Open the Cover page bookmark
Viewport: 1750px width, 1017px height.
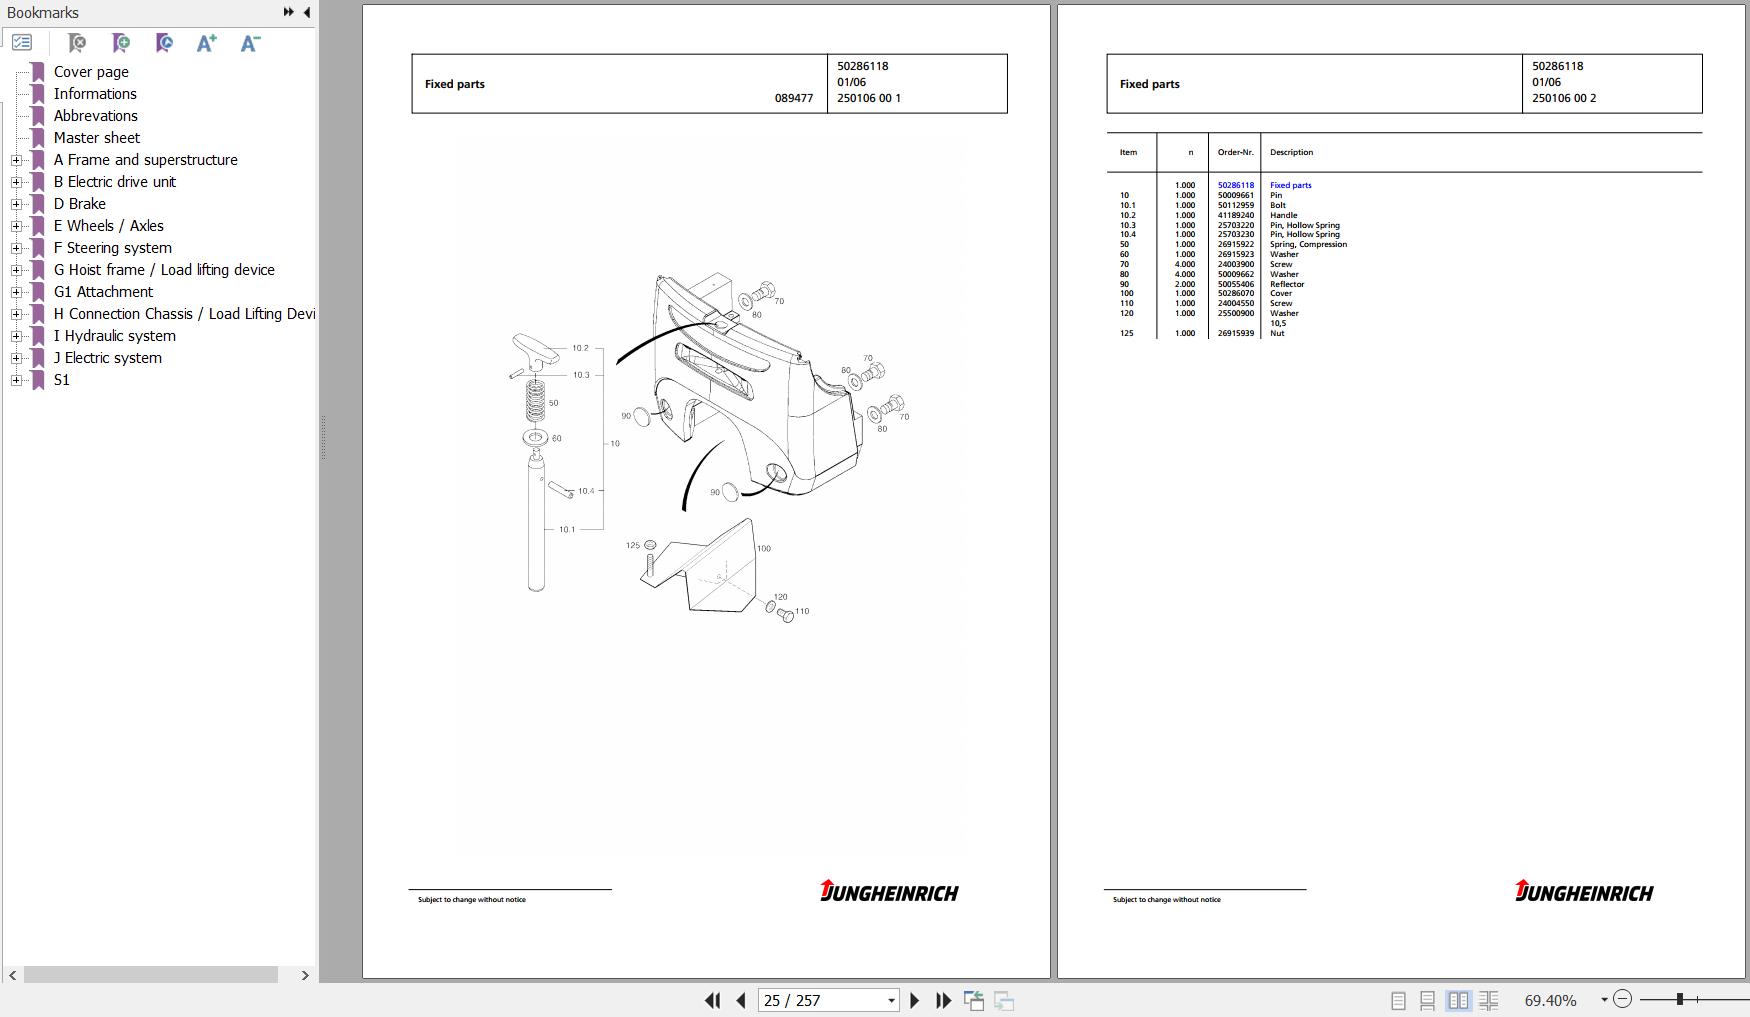point(91,72)
